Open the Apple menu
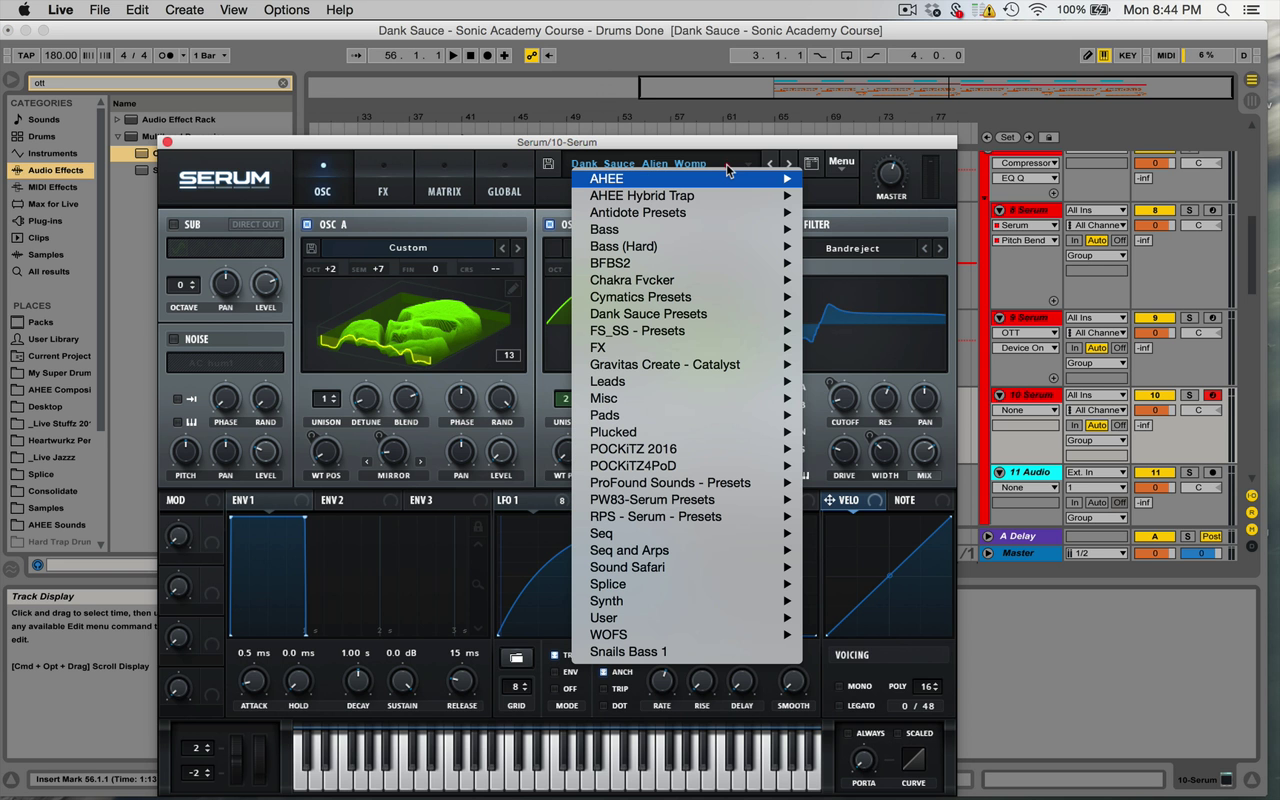This screenshot has height=800, width=1280. (x=23, y=10)
